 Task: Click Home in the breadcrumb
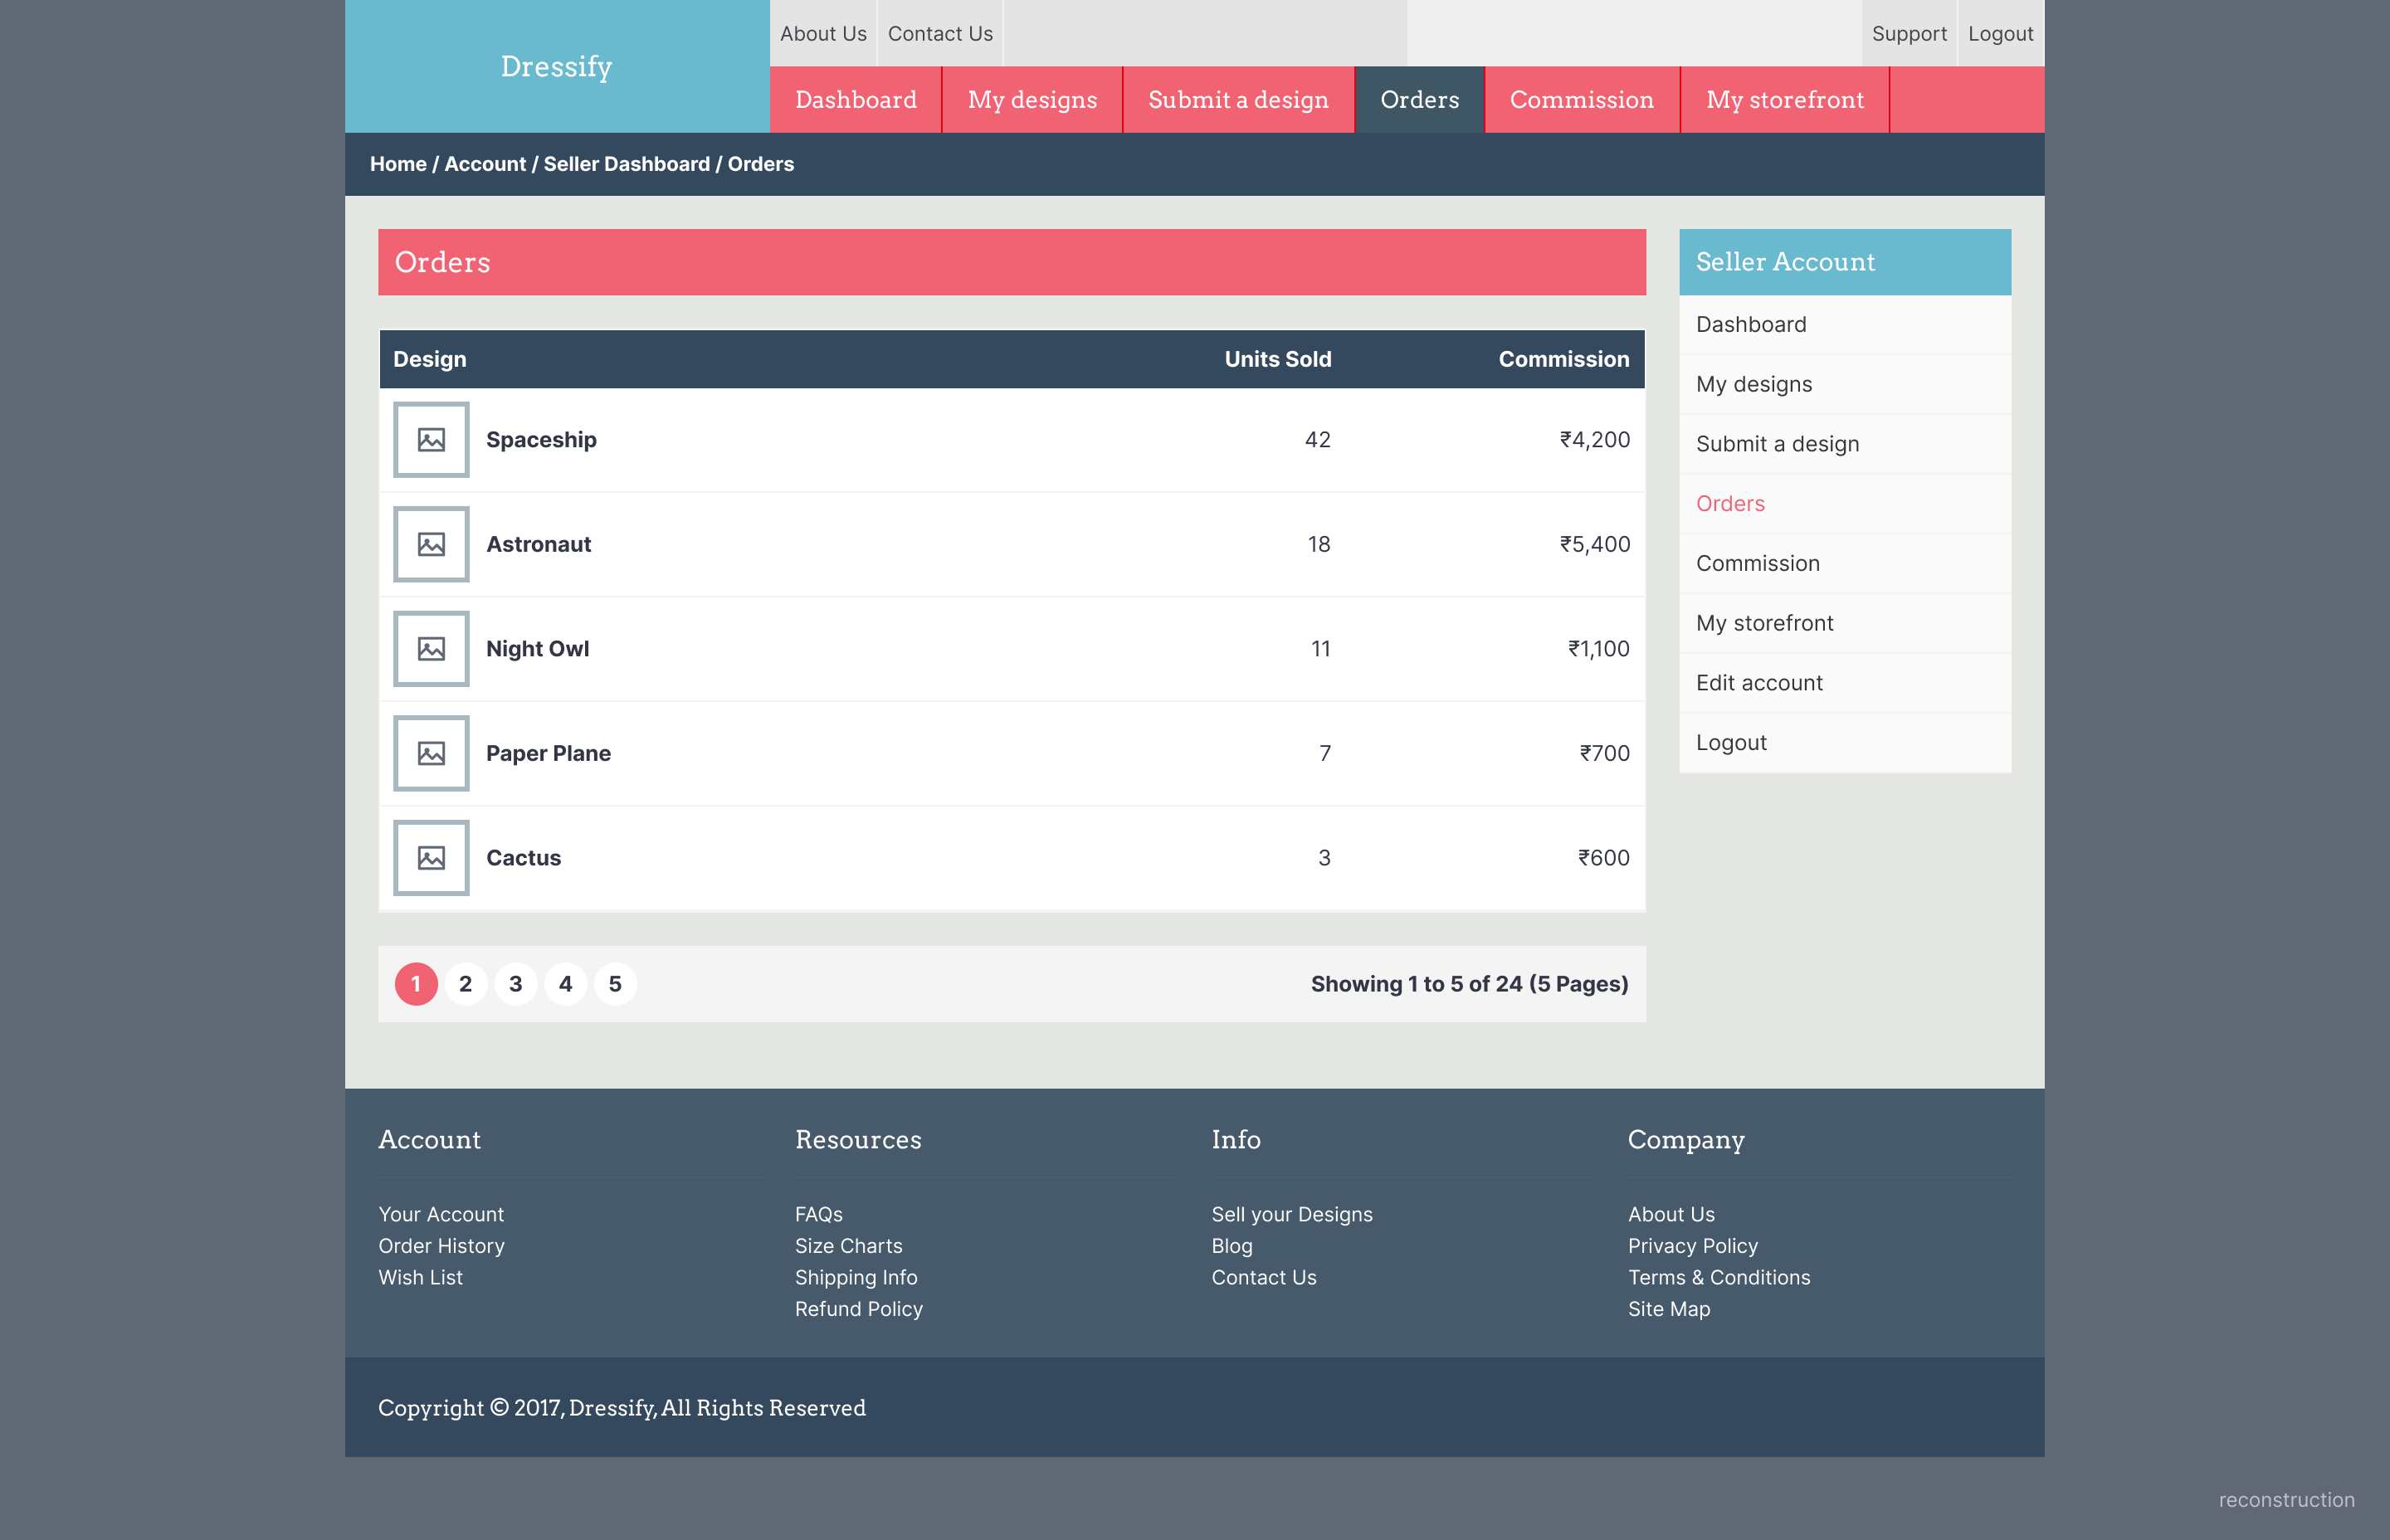(x=398, y=164)
